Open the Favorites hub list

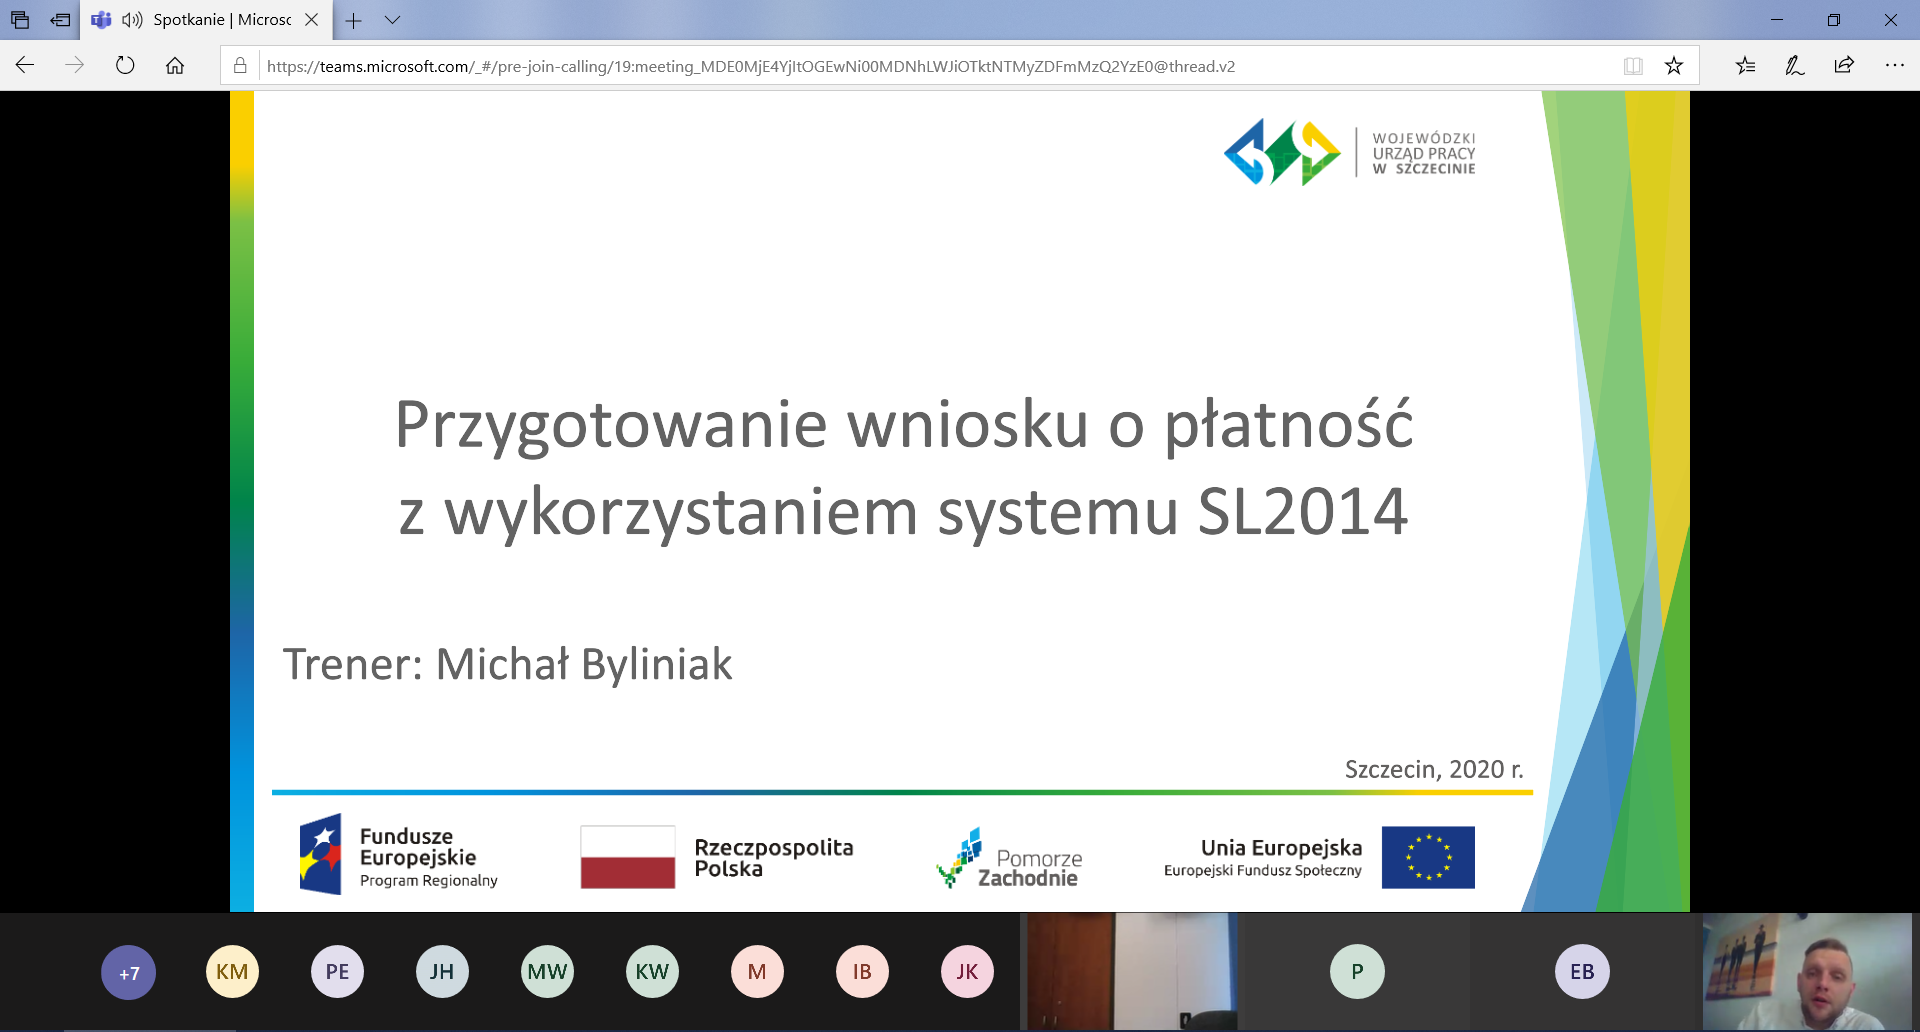(1745, 66)
